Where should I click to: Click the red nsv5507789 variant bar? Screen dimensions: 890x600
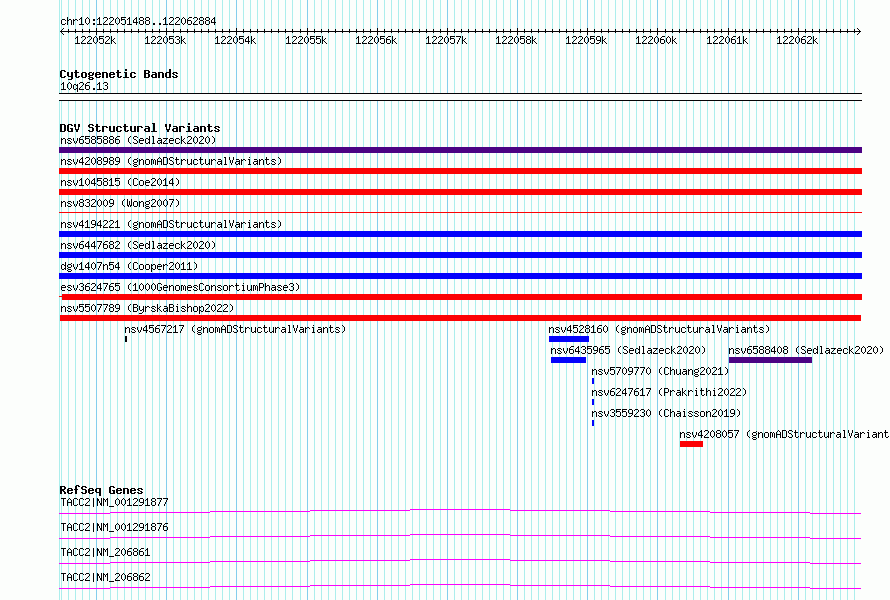point(460,318)
